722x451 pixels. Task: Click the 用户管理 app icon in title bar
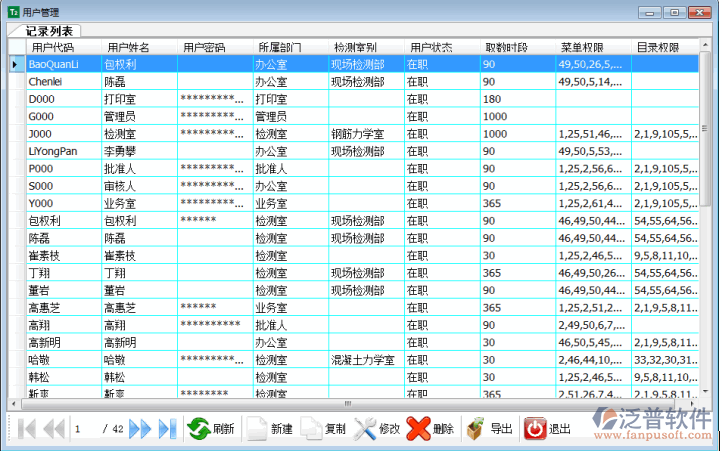pos(13,12)
